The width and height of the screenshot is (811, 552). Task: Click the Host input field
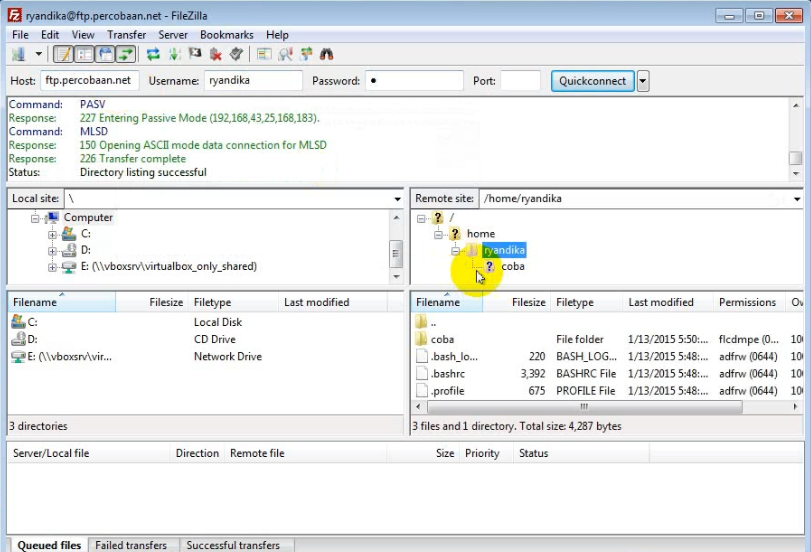click(89, 81)
